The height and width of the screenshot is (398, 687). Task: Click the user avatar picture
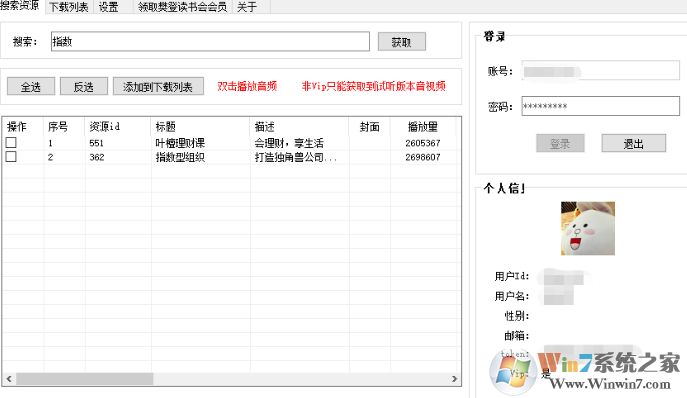pos(588,228)
